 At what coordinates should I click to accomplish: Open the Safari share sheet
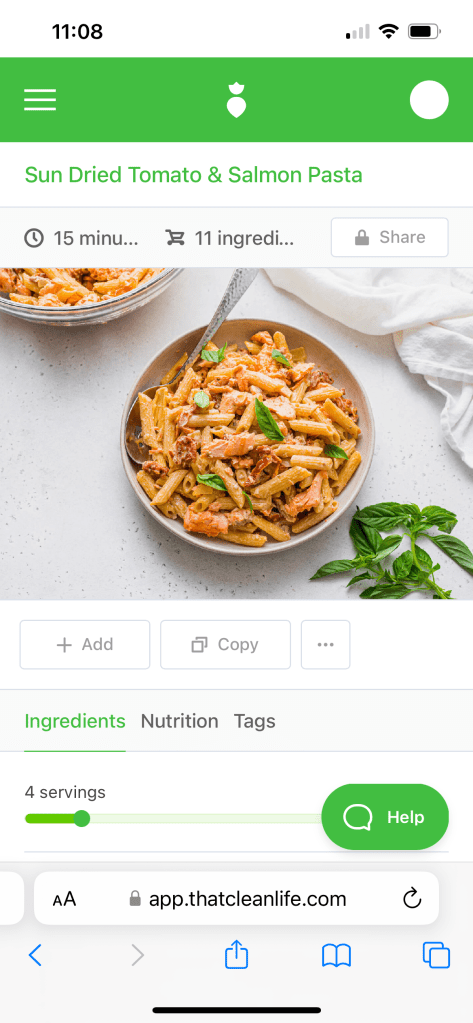tap(236, 955)
